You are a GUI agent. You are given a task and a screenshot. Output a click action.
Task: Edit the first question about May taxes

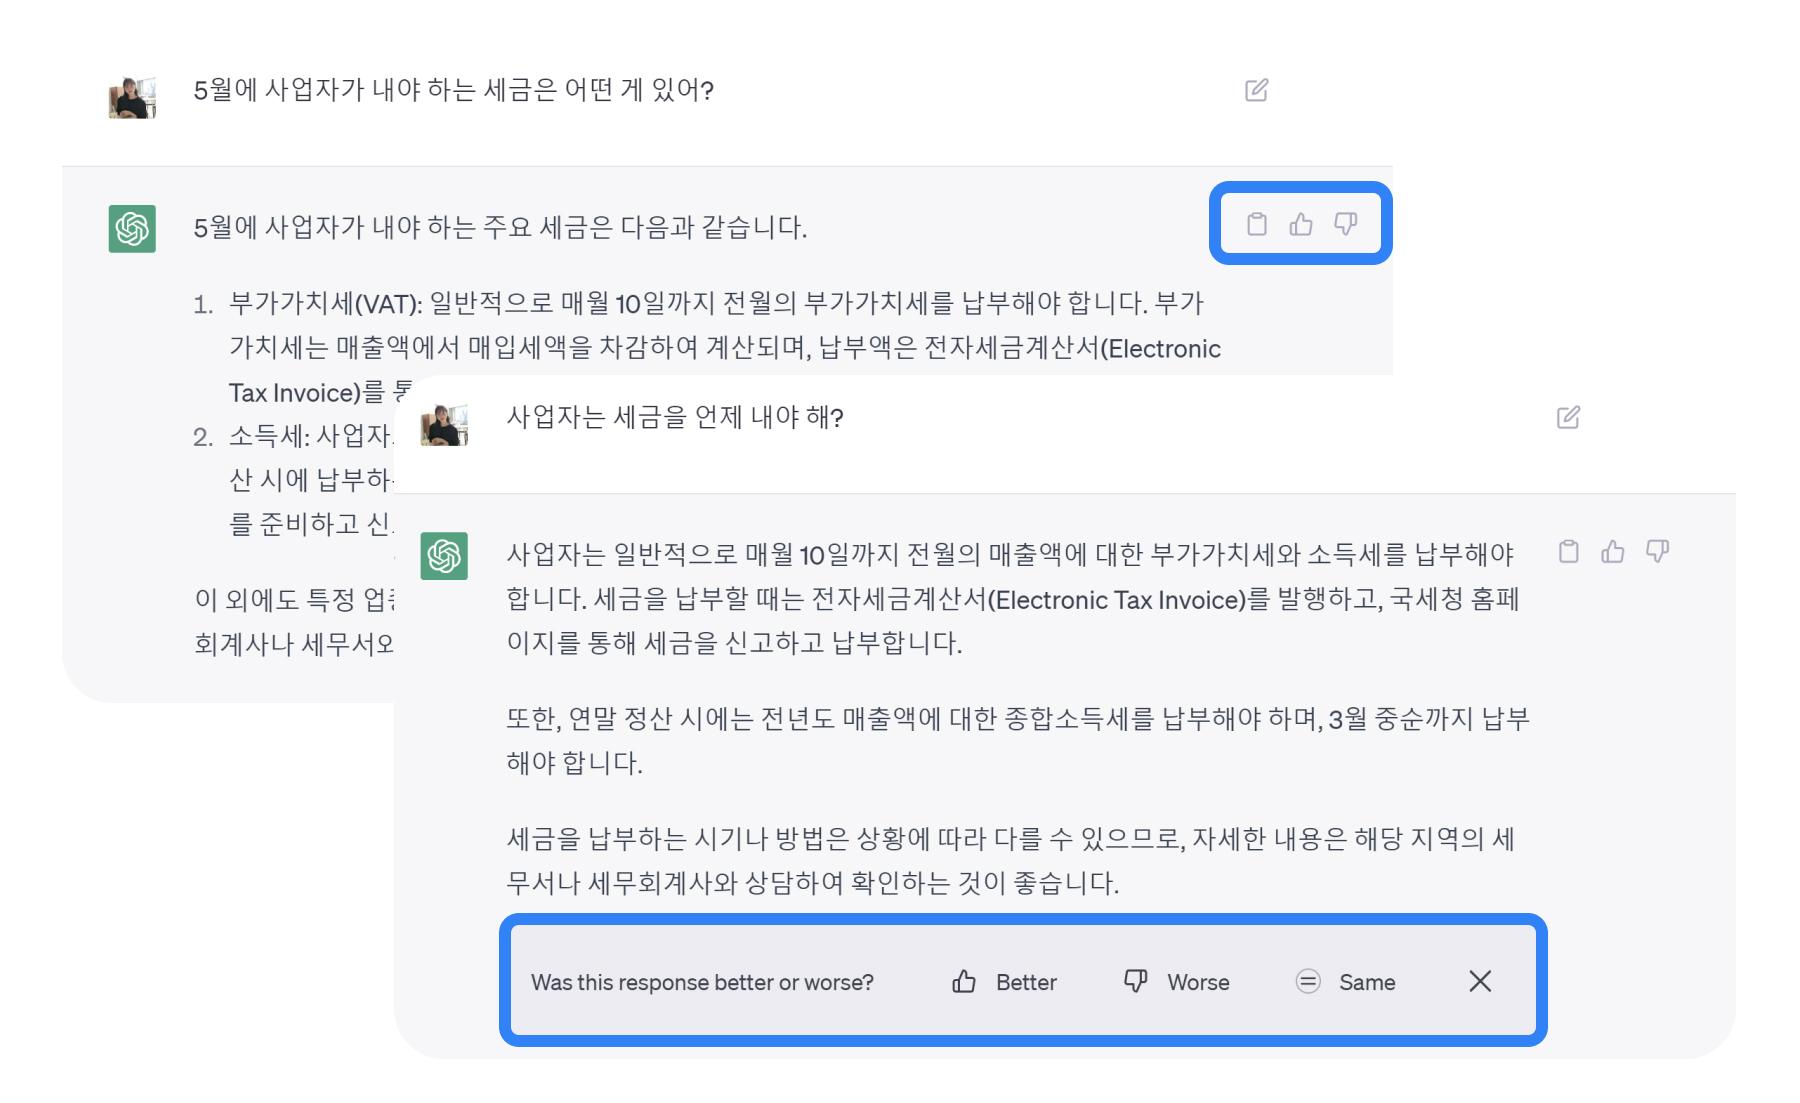[1256, 90]
